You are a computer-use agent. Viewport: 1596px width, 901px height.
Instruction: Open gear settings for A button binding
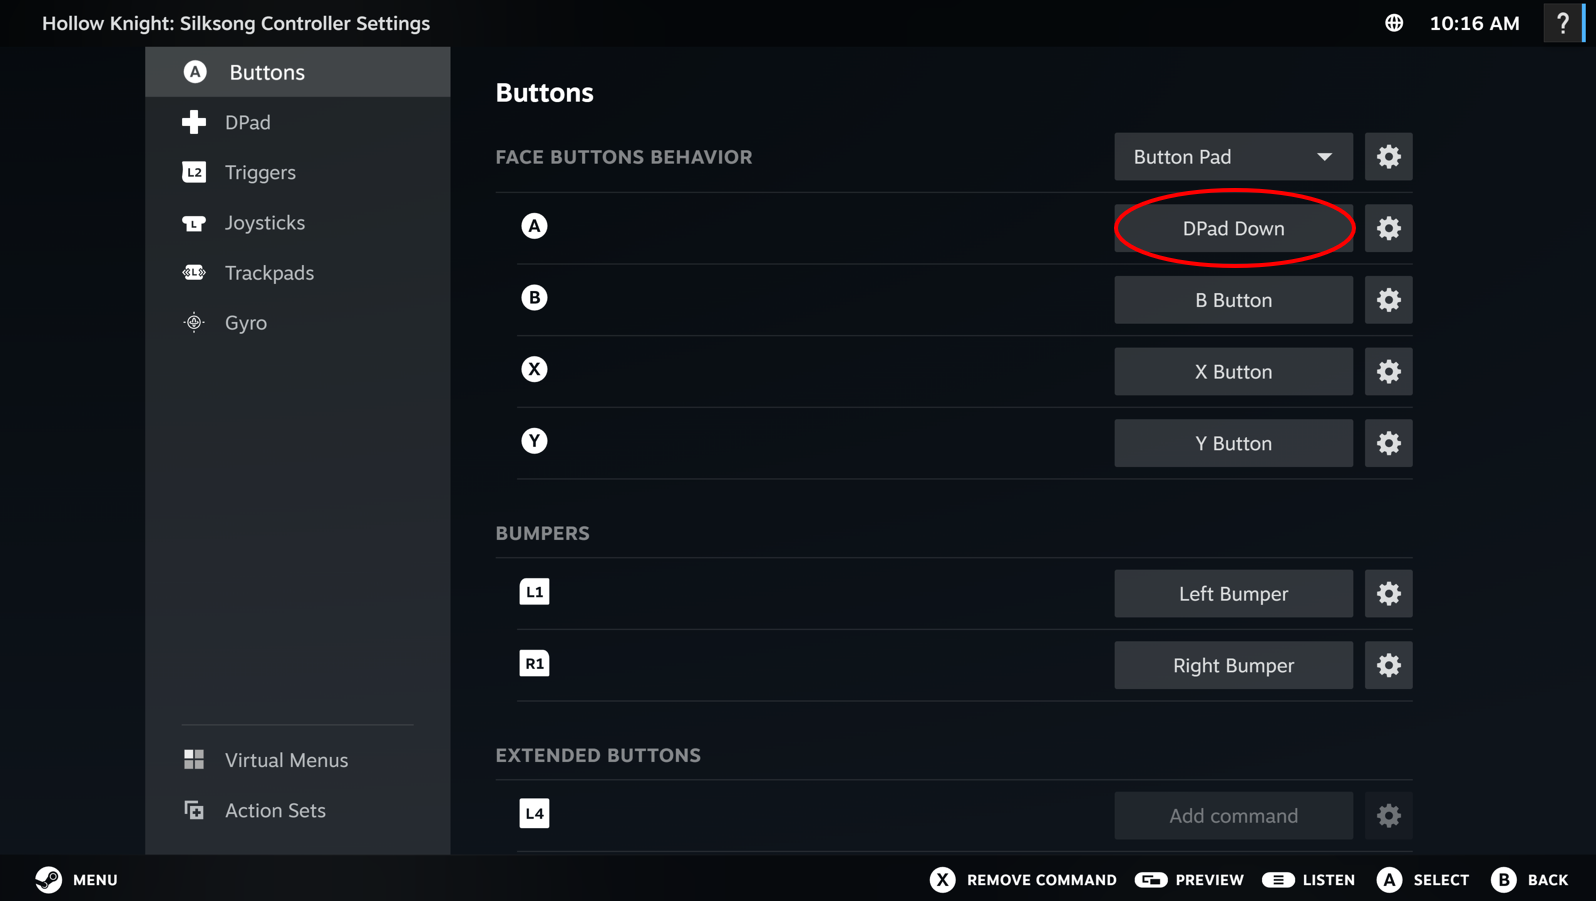(1388, 228)
